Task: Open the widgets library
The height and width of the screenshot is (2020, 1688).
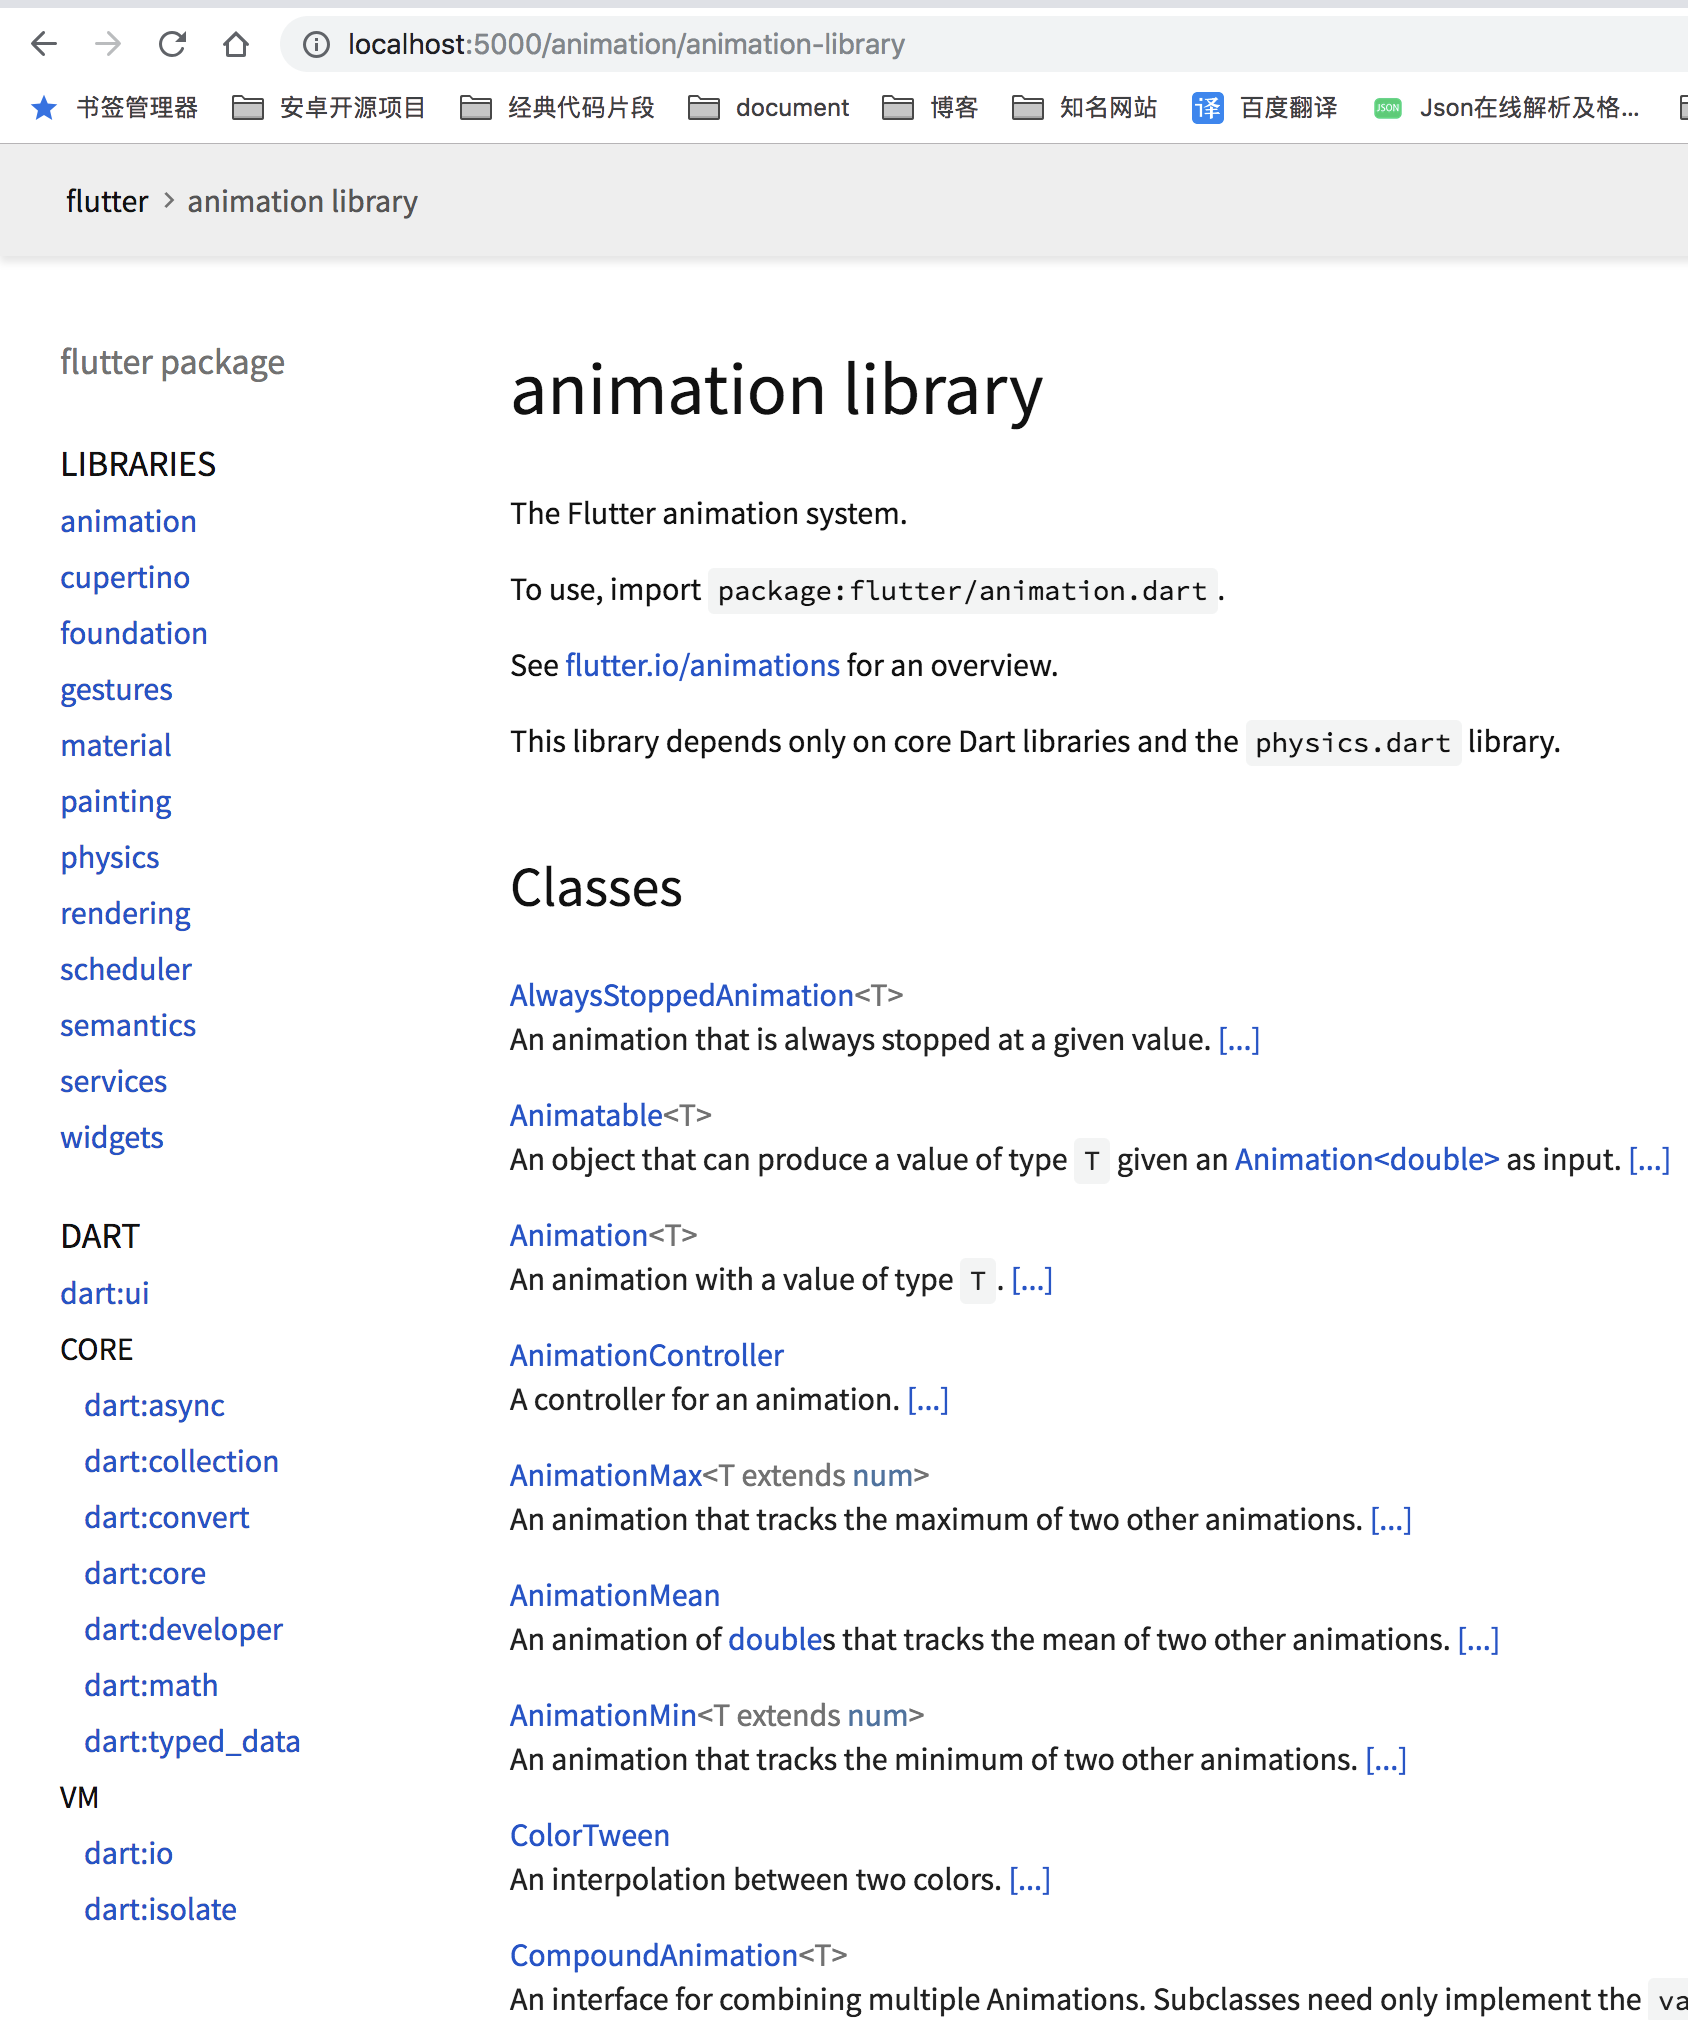Action: (x=112, y=1137)
